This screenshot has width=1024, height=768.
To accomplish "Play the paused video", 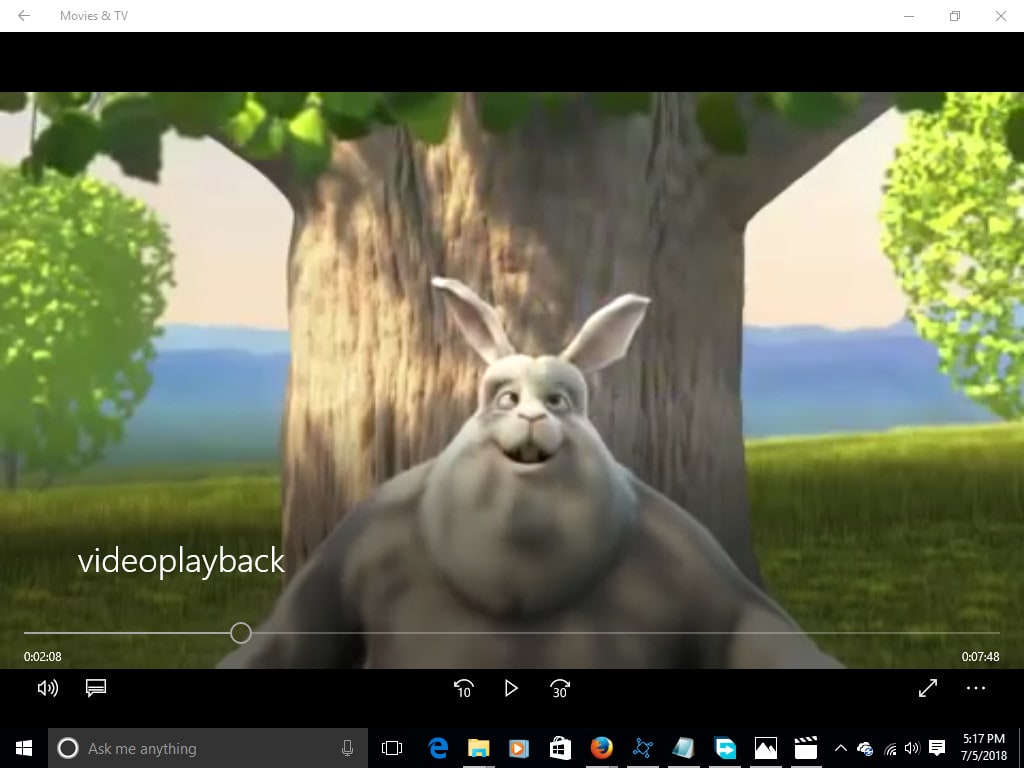I will click(511, 688).
